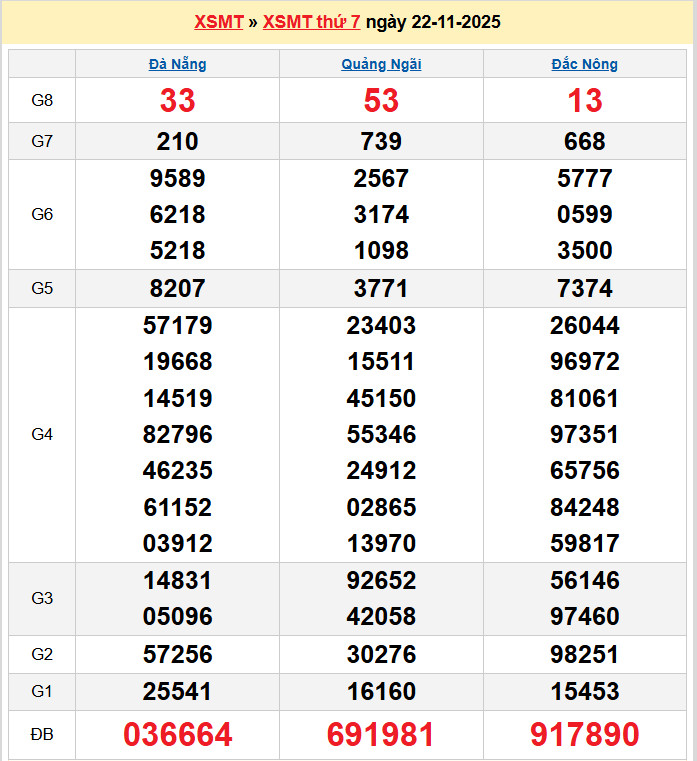
Task: Click the red G8 number 33
Action: (177, 100)
